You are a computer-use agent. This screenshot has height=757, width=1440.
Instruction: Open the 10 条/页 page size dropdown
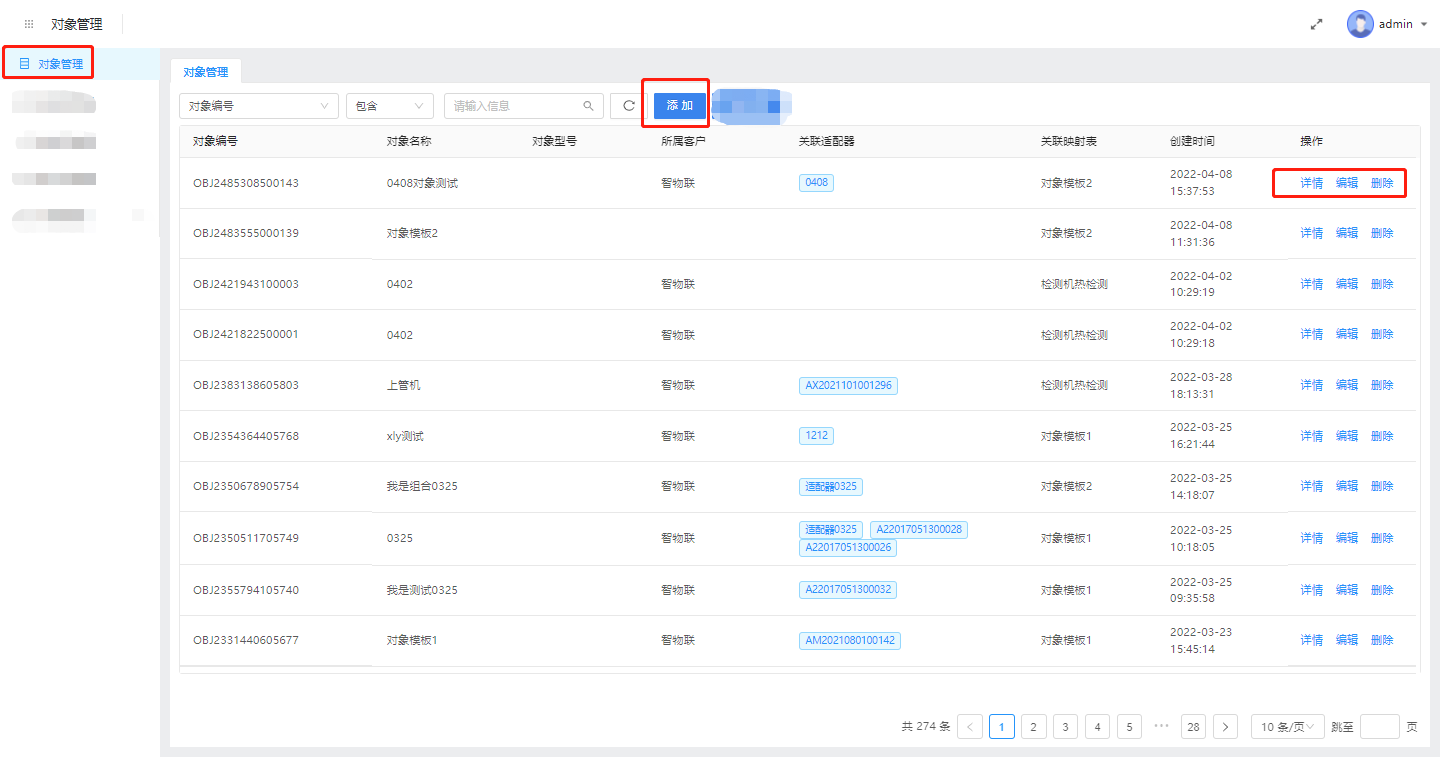1288,727
